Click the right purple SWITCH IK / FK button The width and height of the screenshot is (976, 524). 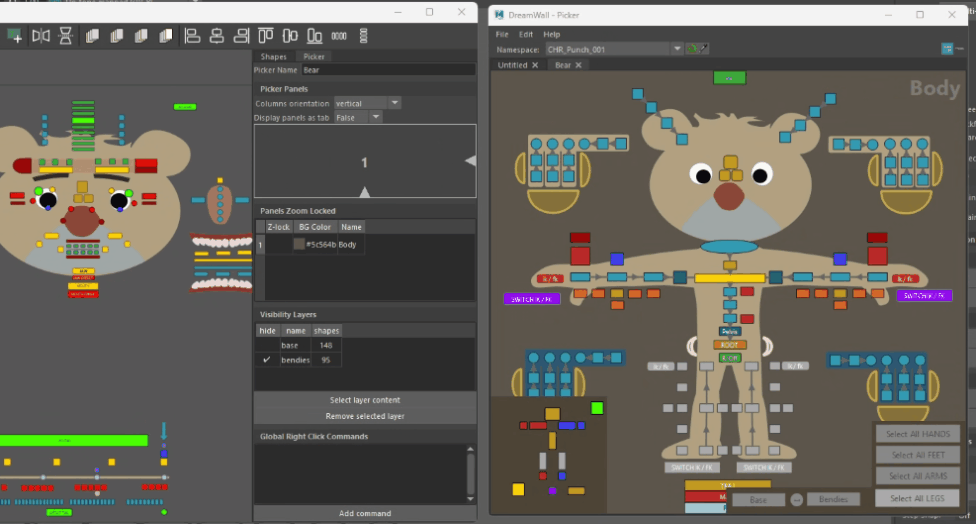[x=924, y=296]
